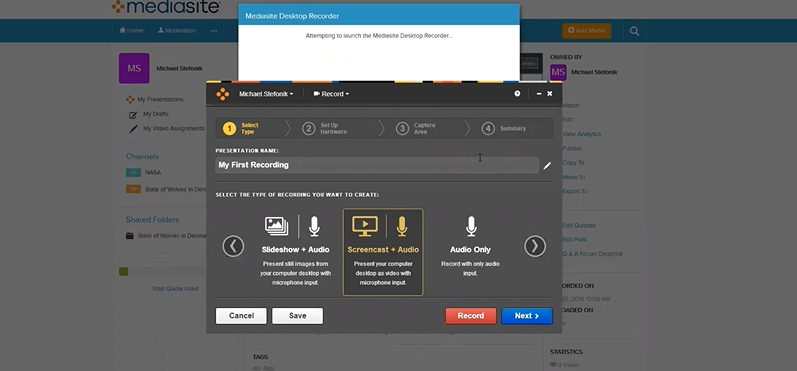Click the Total Quota Used link
The height and width of the screenshot is (371, 797).
(175, 289)
